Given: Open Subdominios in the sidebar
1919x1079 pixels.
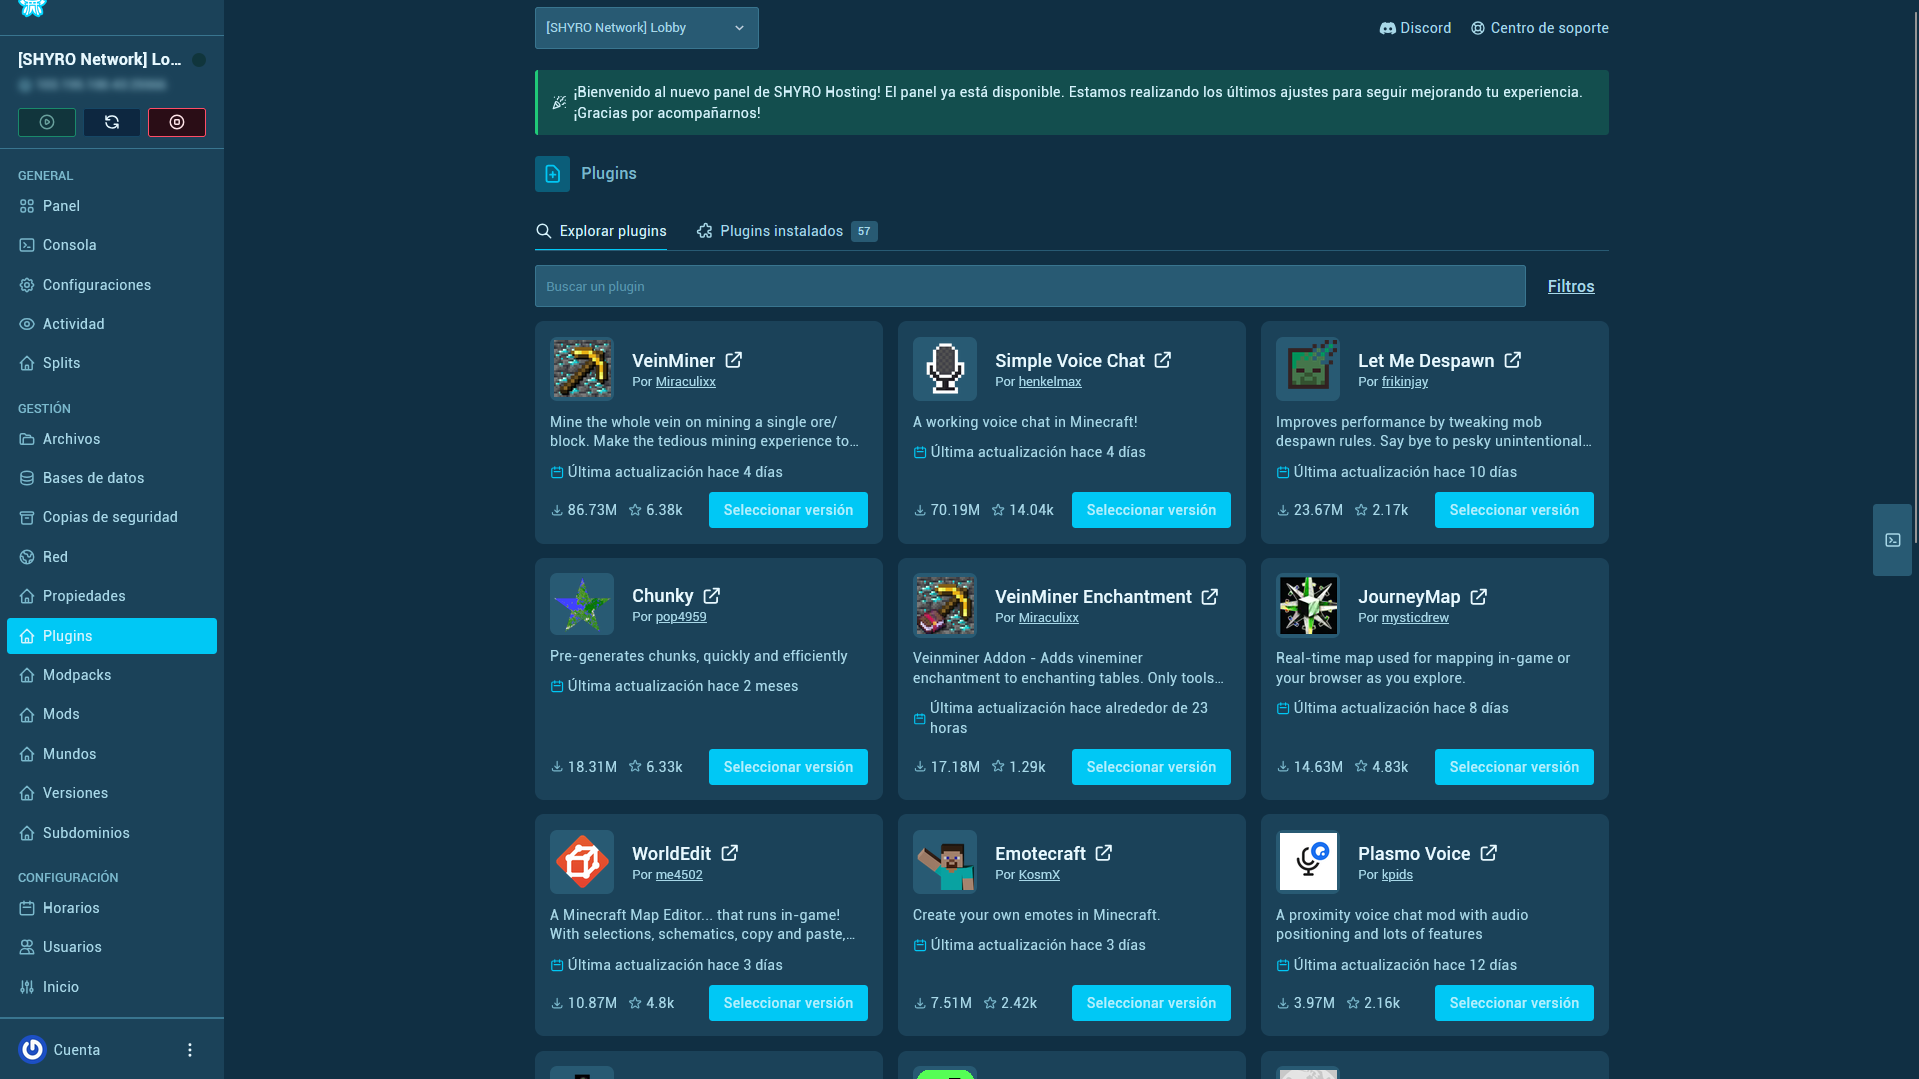Looking at the screenshot, I should 112,833.
